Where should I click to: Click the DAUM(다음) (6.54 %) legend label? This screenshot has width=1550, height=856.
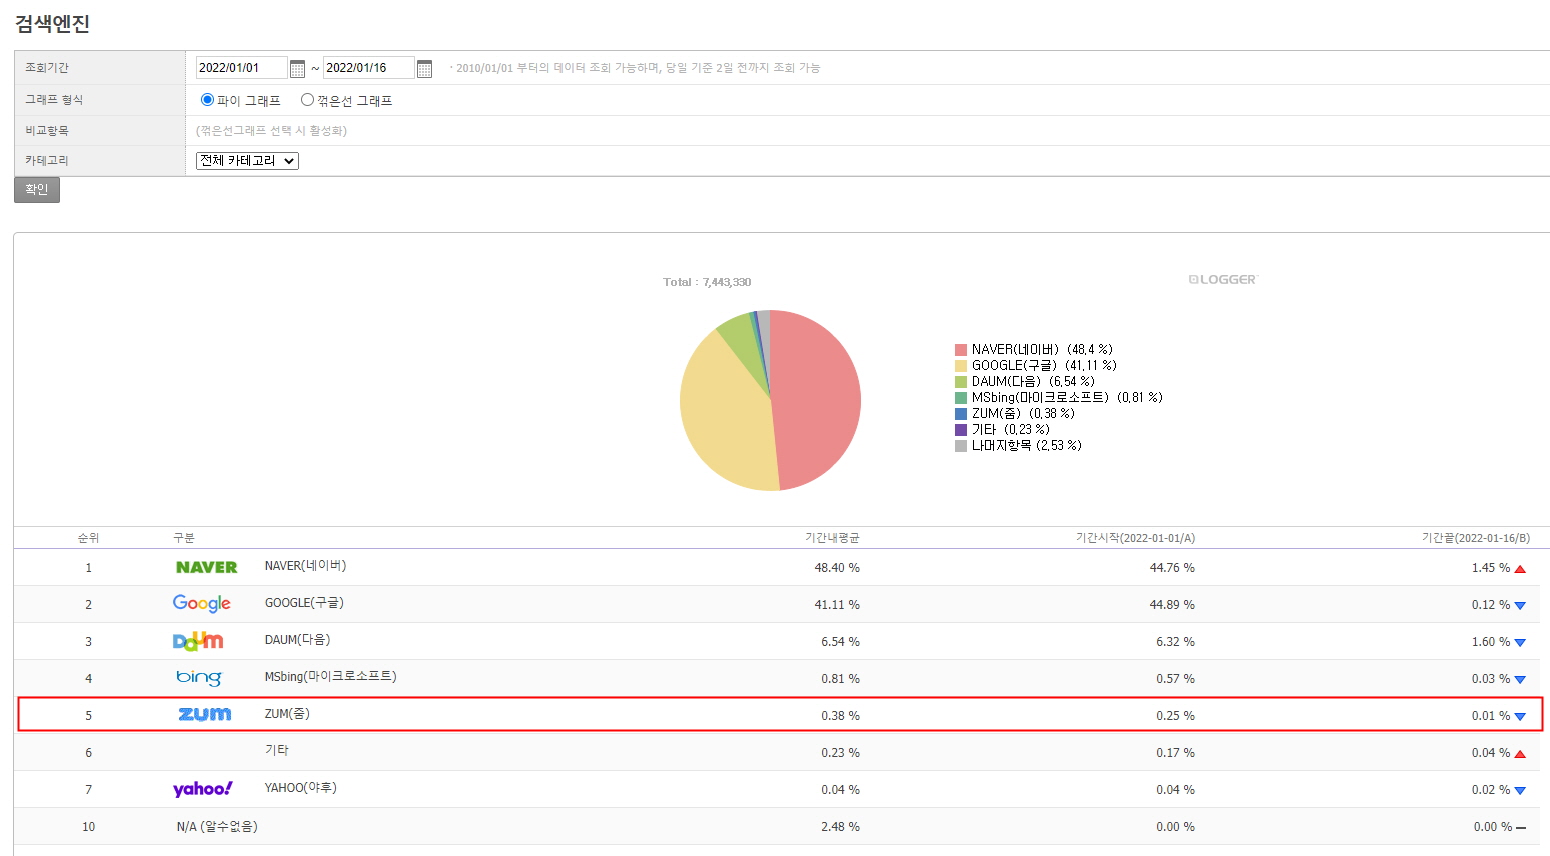[1033, 382]
